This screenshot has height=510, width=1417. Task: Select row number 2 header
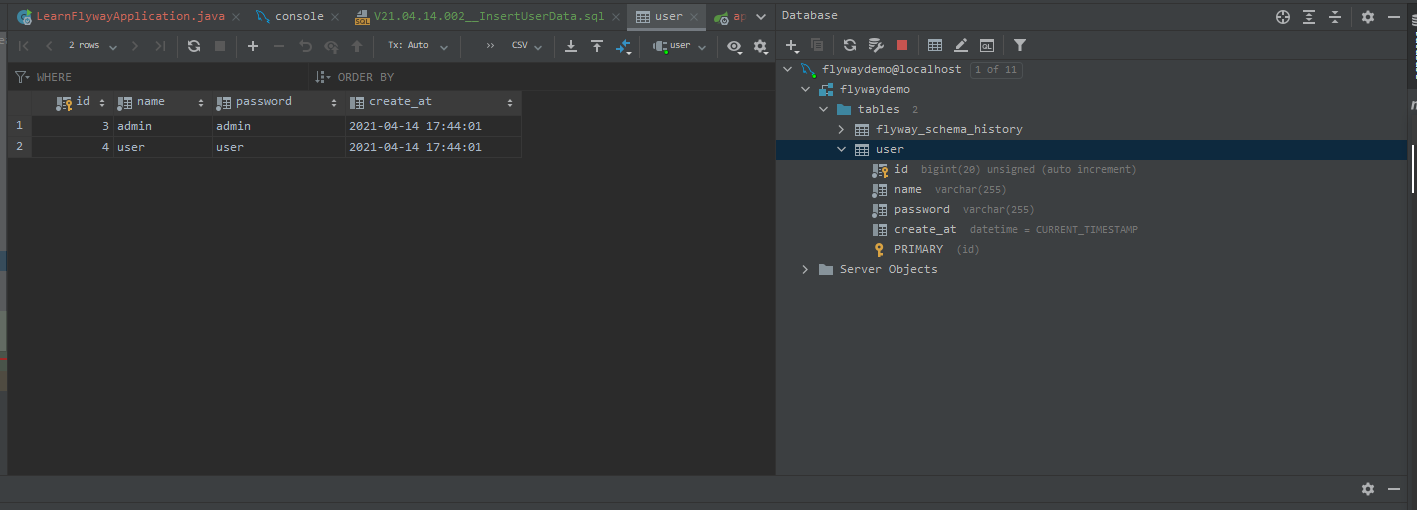tap(19, 147)
